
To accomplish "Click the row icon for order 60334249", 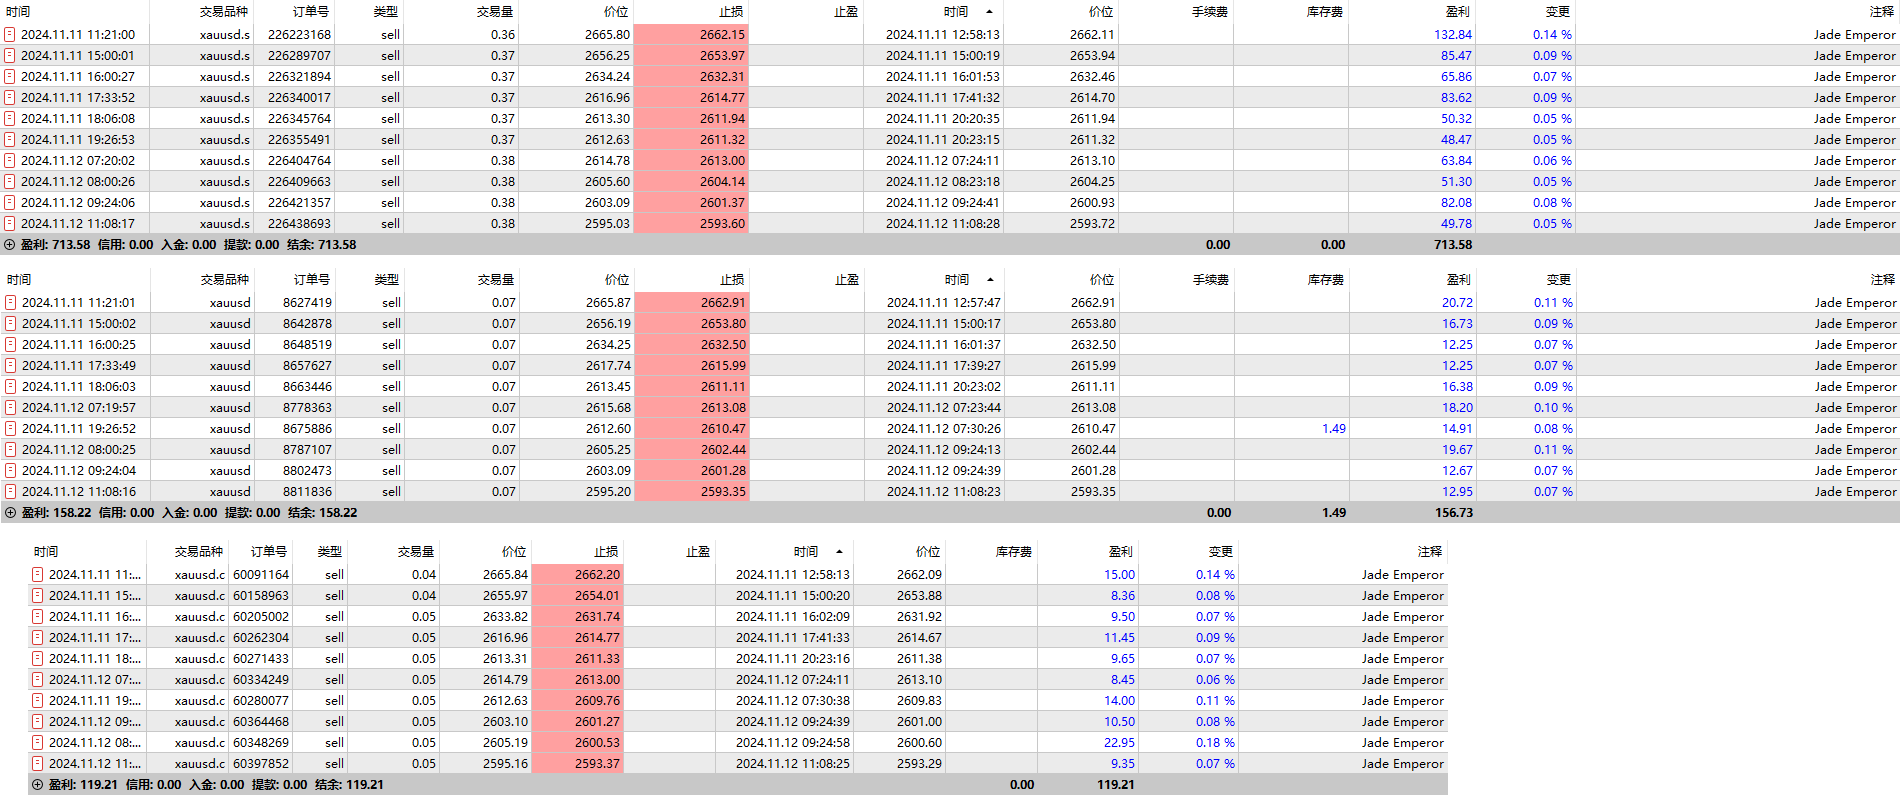I will (38, 679).
